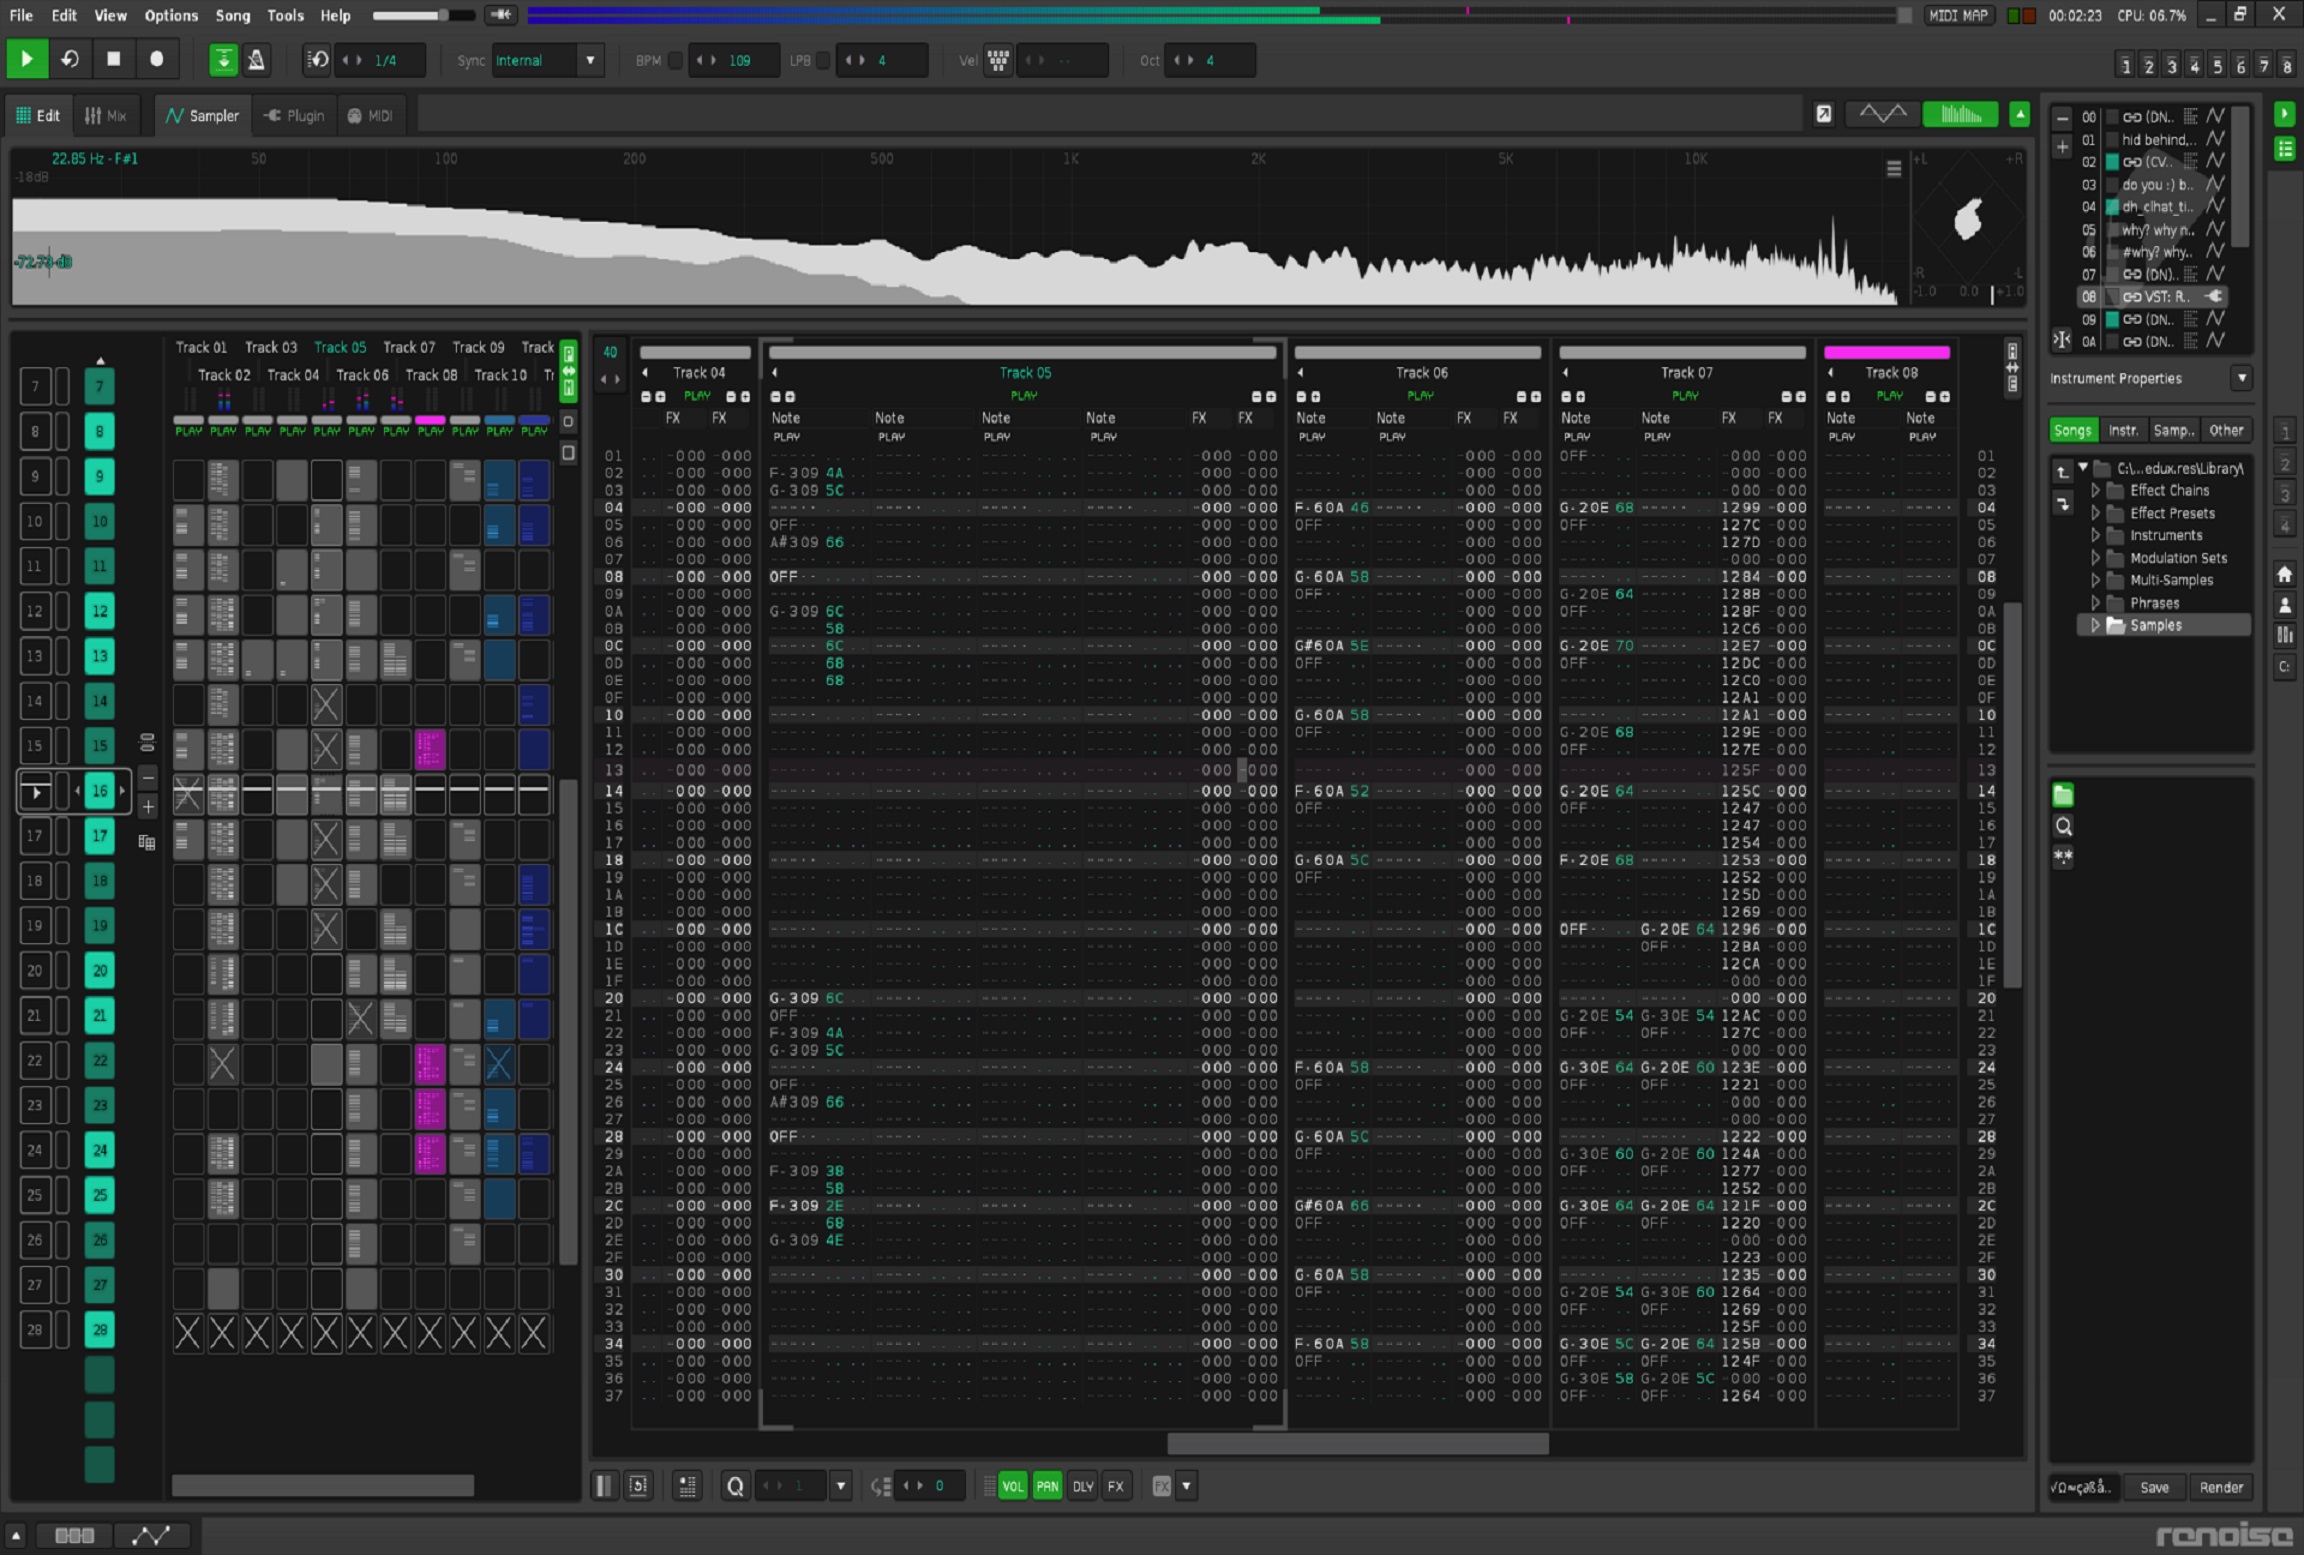The height and width of the screenshot is (1555, 2304).
Task: Open the spectrum options hamburger menu icon
Action: point(1894,169)
